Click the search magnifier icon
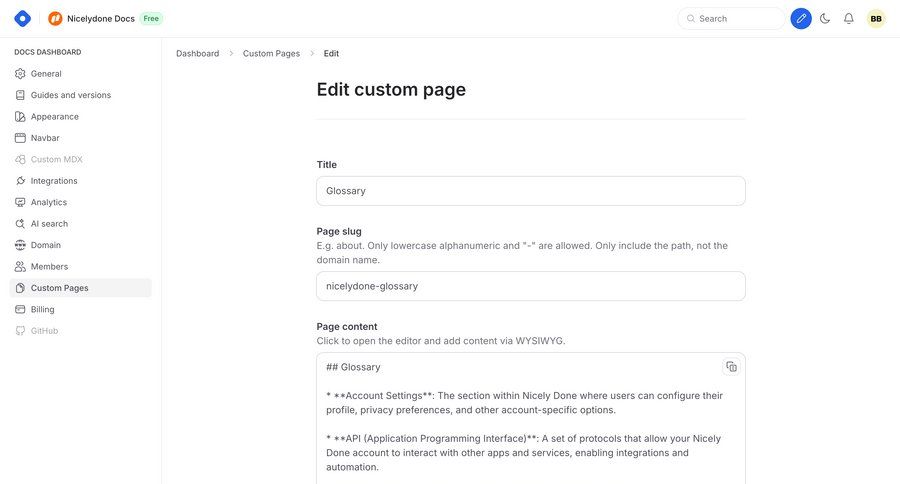Image resolution: width=900 pixels, height=484 pixels. (691, 18)
